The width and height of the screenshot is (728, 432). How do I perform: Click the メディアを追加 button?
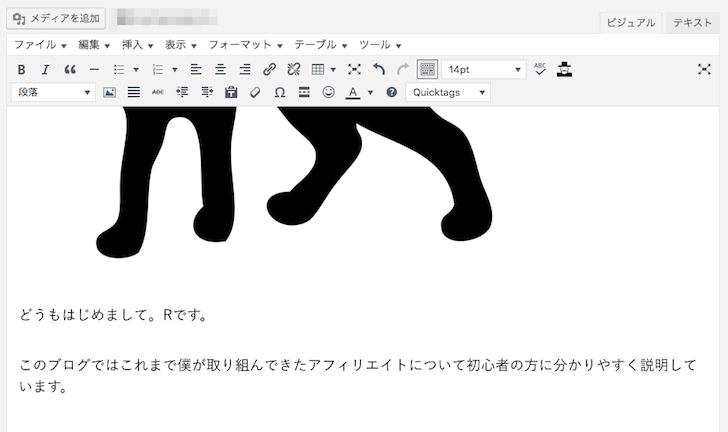point(57,18)
